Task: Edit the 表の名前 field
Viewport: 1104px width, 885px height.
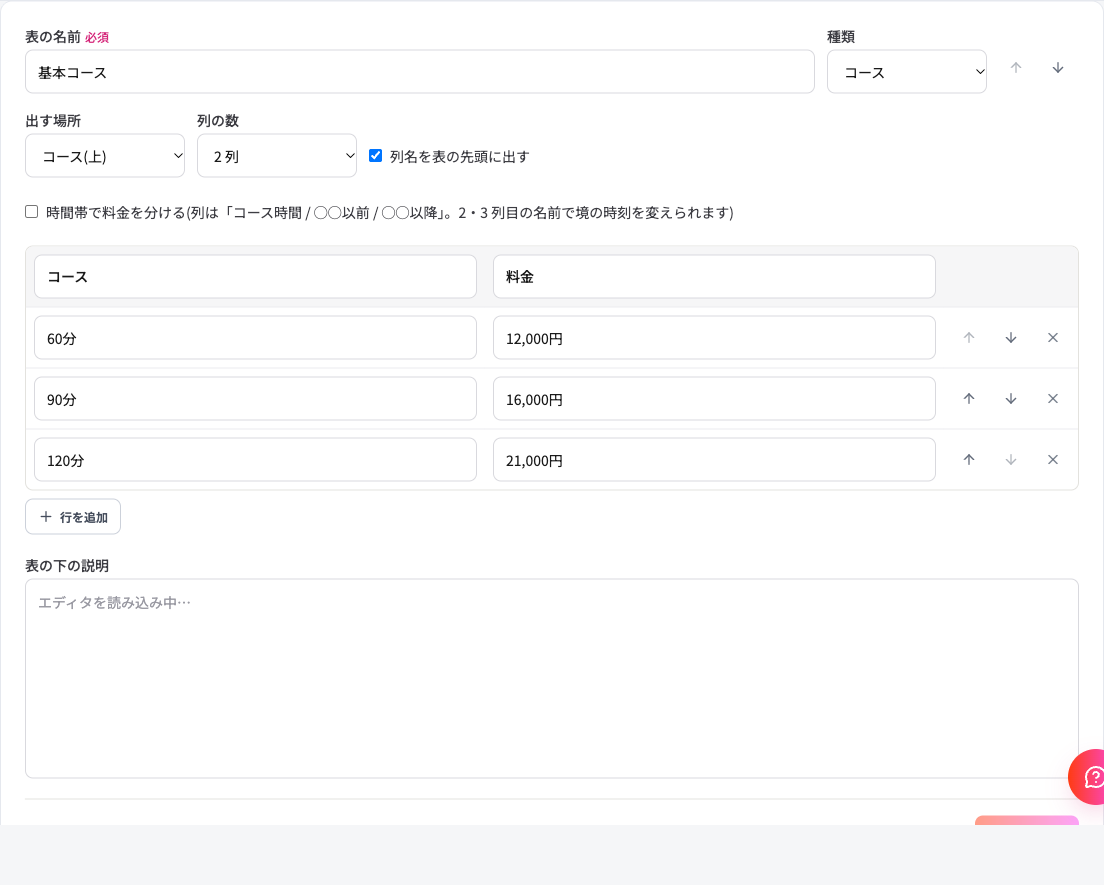Action: coord(420,72)
